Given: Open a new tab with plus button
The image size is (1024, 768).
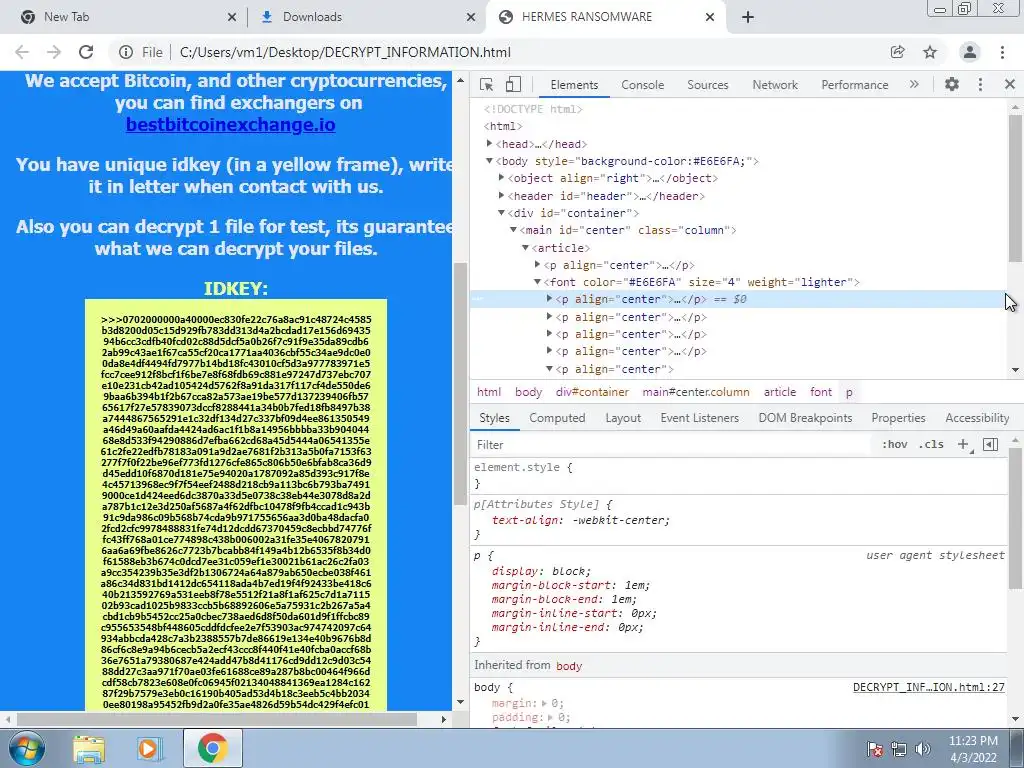Looking at the screenshot, I should (748, 17).
